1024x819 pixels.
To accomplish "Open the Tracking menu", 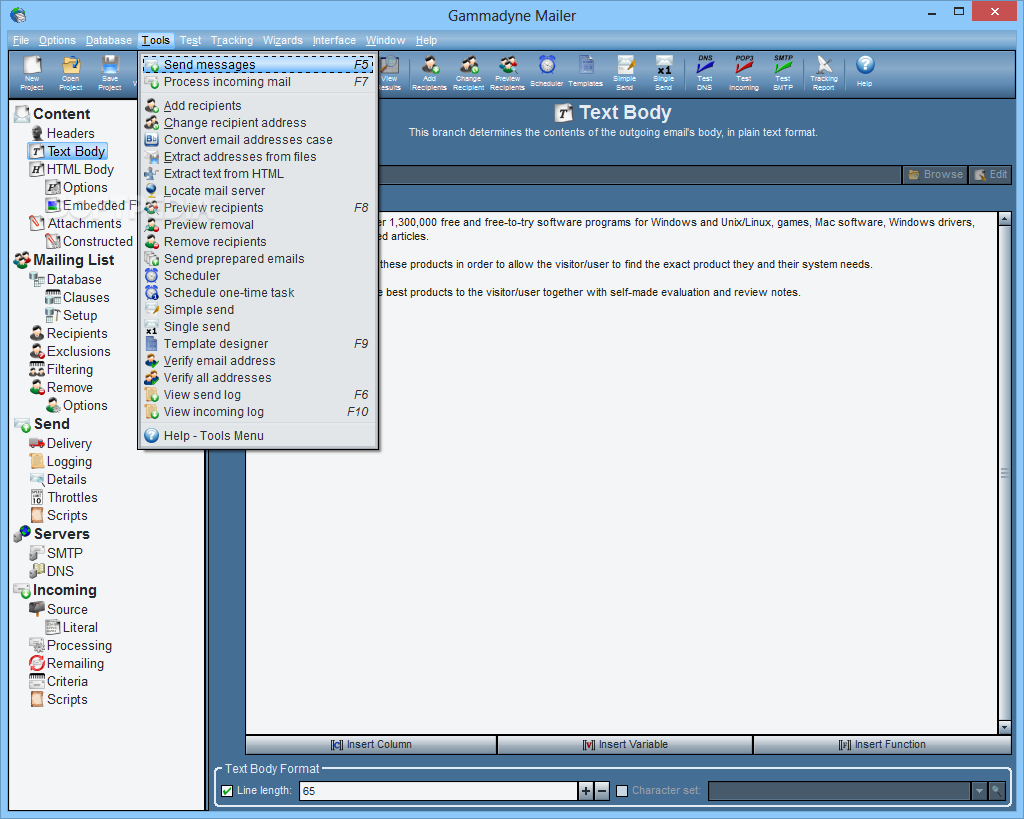I will click(232, 40).
